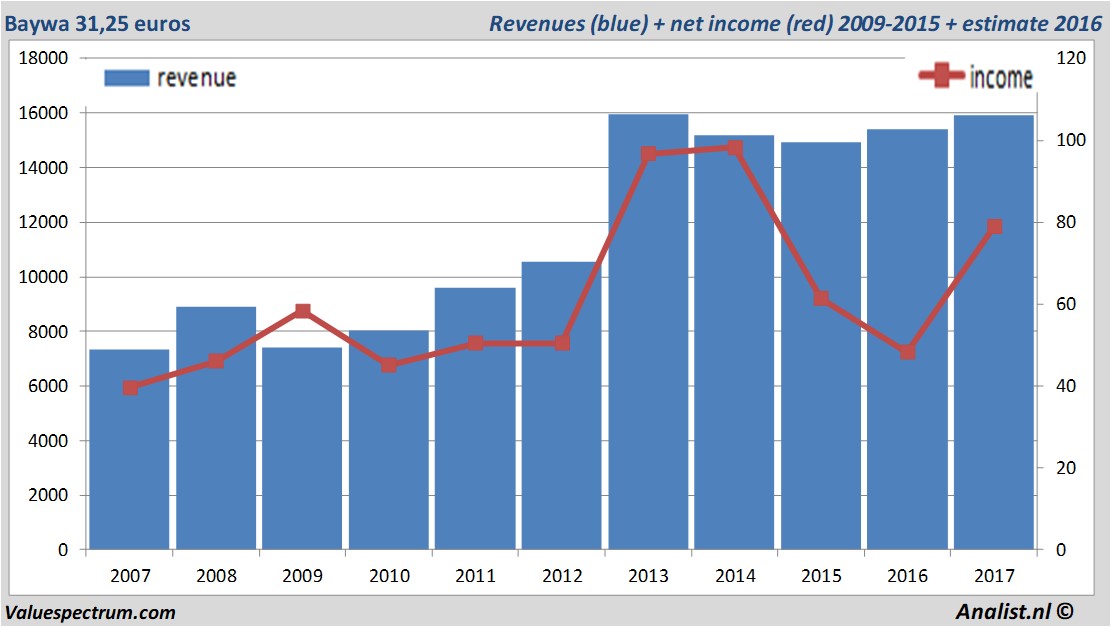Click the 2008 year axis label
1111x627 pixels.
216,576
